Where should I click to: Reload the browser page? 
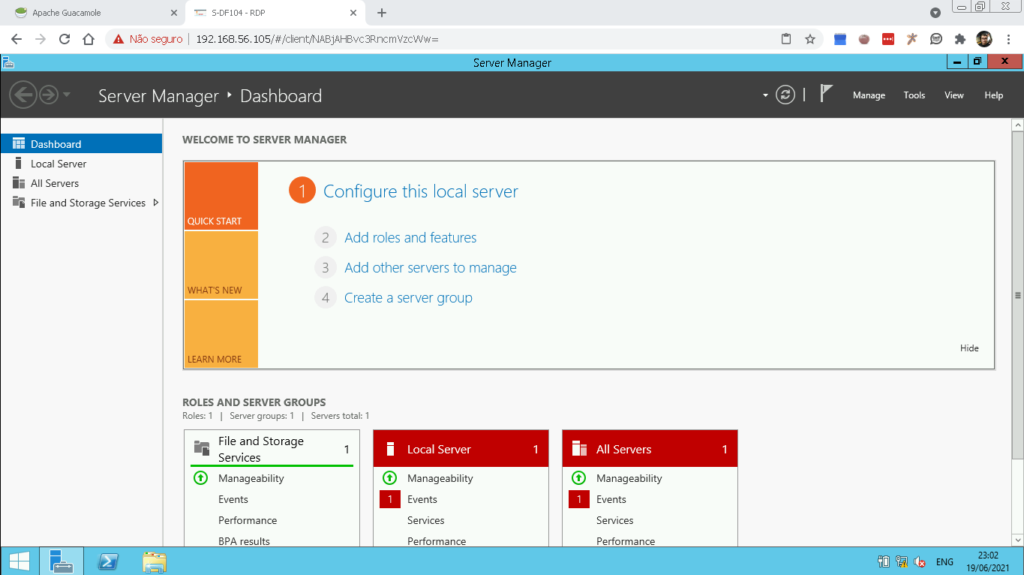click(64, 39)
